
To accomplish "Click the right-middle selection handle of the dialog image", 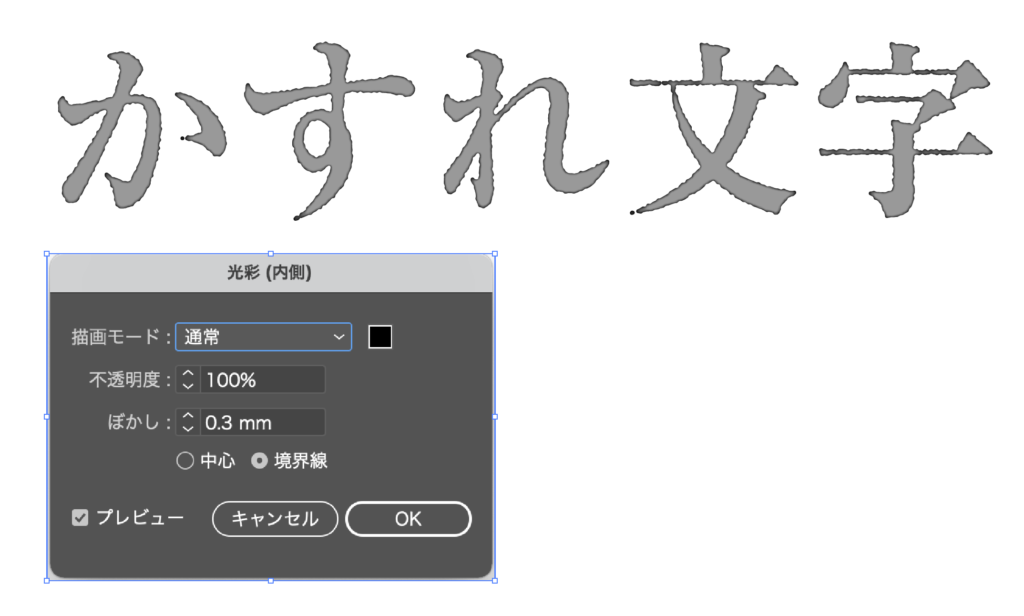I will [x=495, y=417].
